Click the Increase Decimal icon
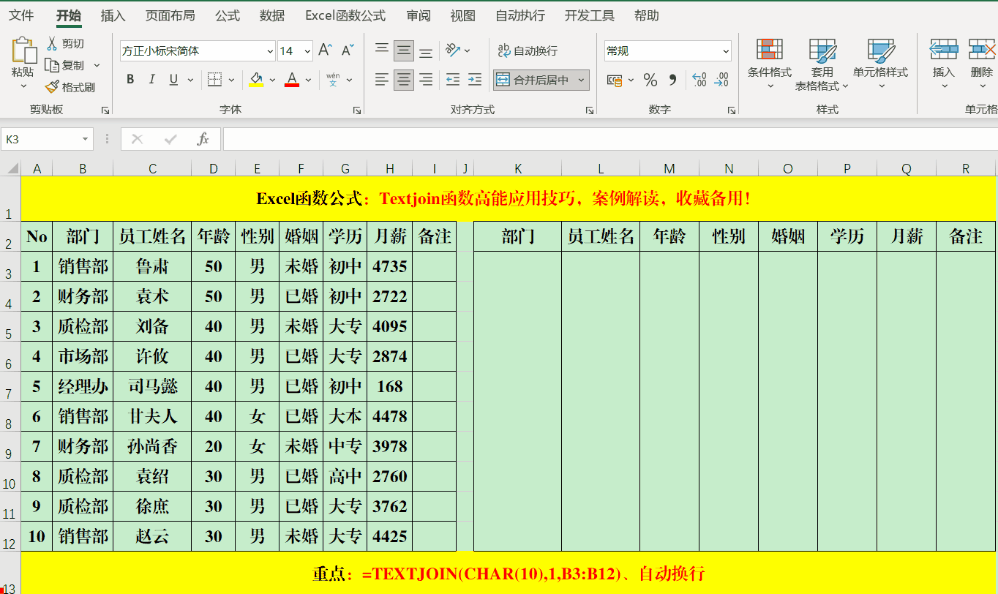The width and height of the screenshot is (998, 594). (x=700, y=79)
